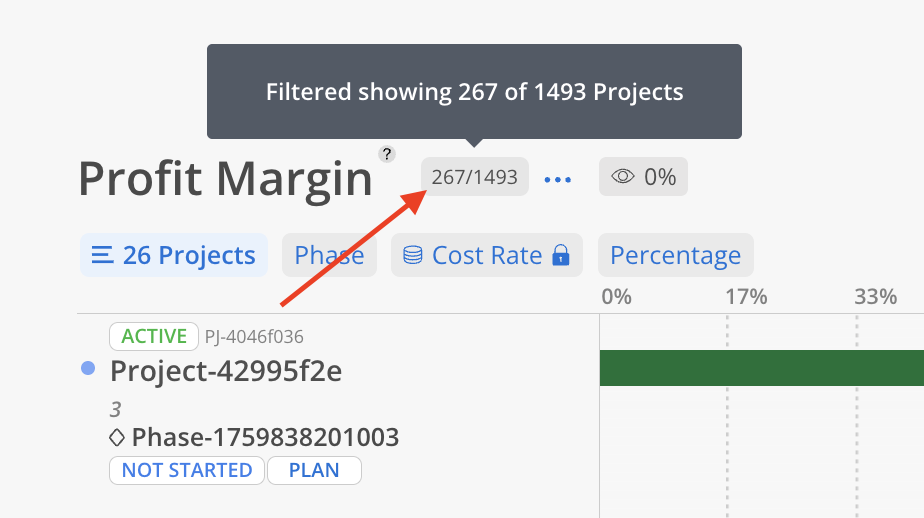Click the lock icon on Cost Rate
924x518 pixels.
pos(560,255)
